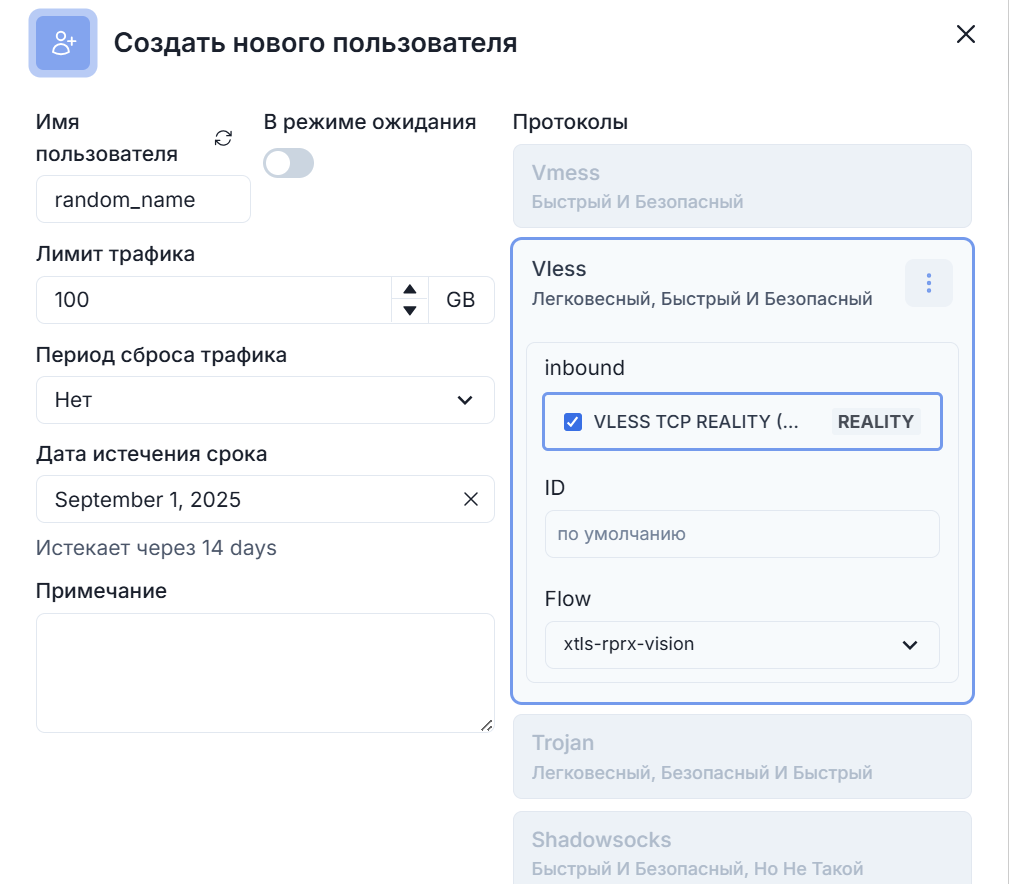The width and height of the screenshot is (1009, 884).
Task: Click the Vless ID input field
Action: click(742, 534)
